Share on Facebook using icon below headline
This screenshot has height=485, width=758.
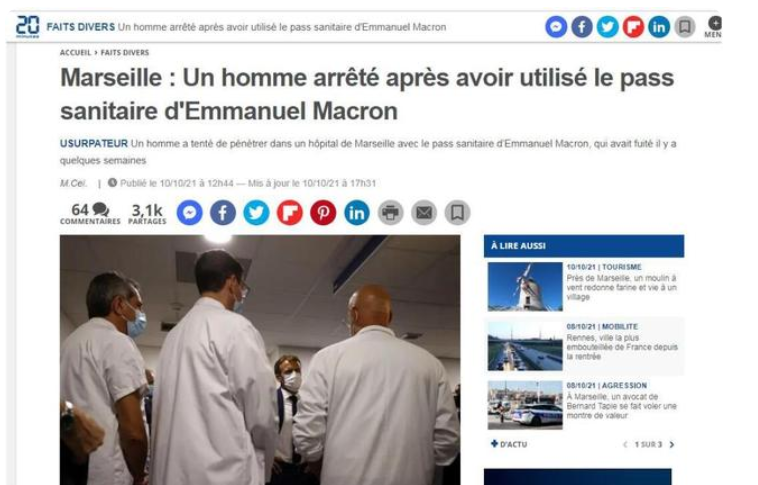point(223,213)
